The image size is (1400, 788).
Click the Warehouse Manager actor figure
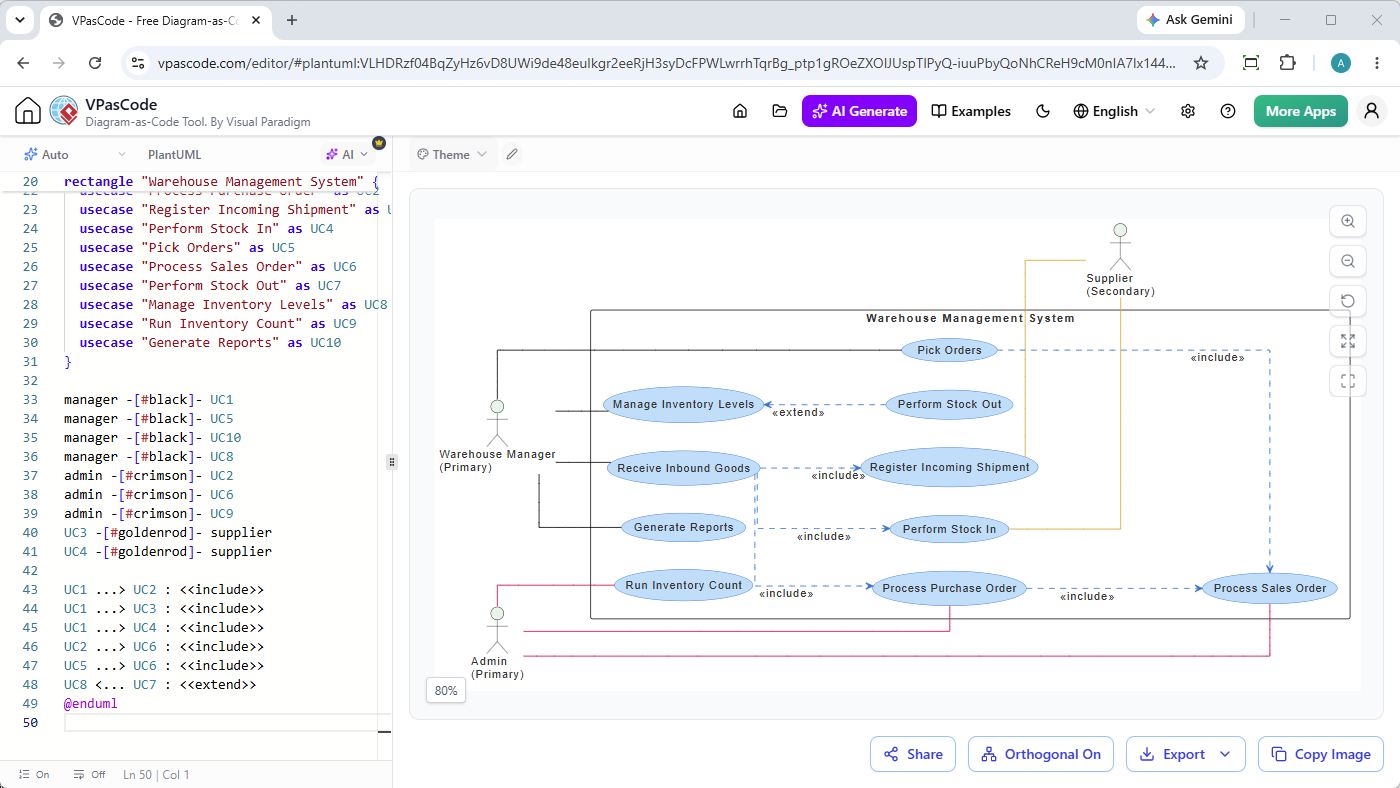tap(496, 424)
